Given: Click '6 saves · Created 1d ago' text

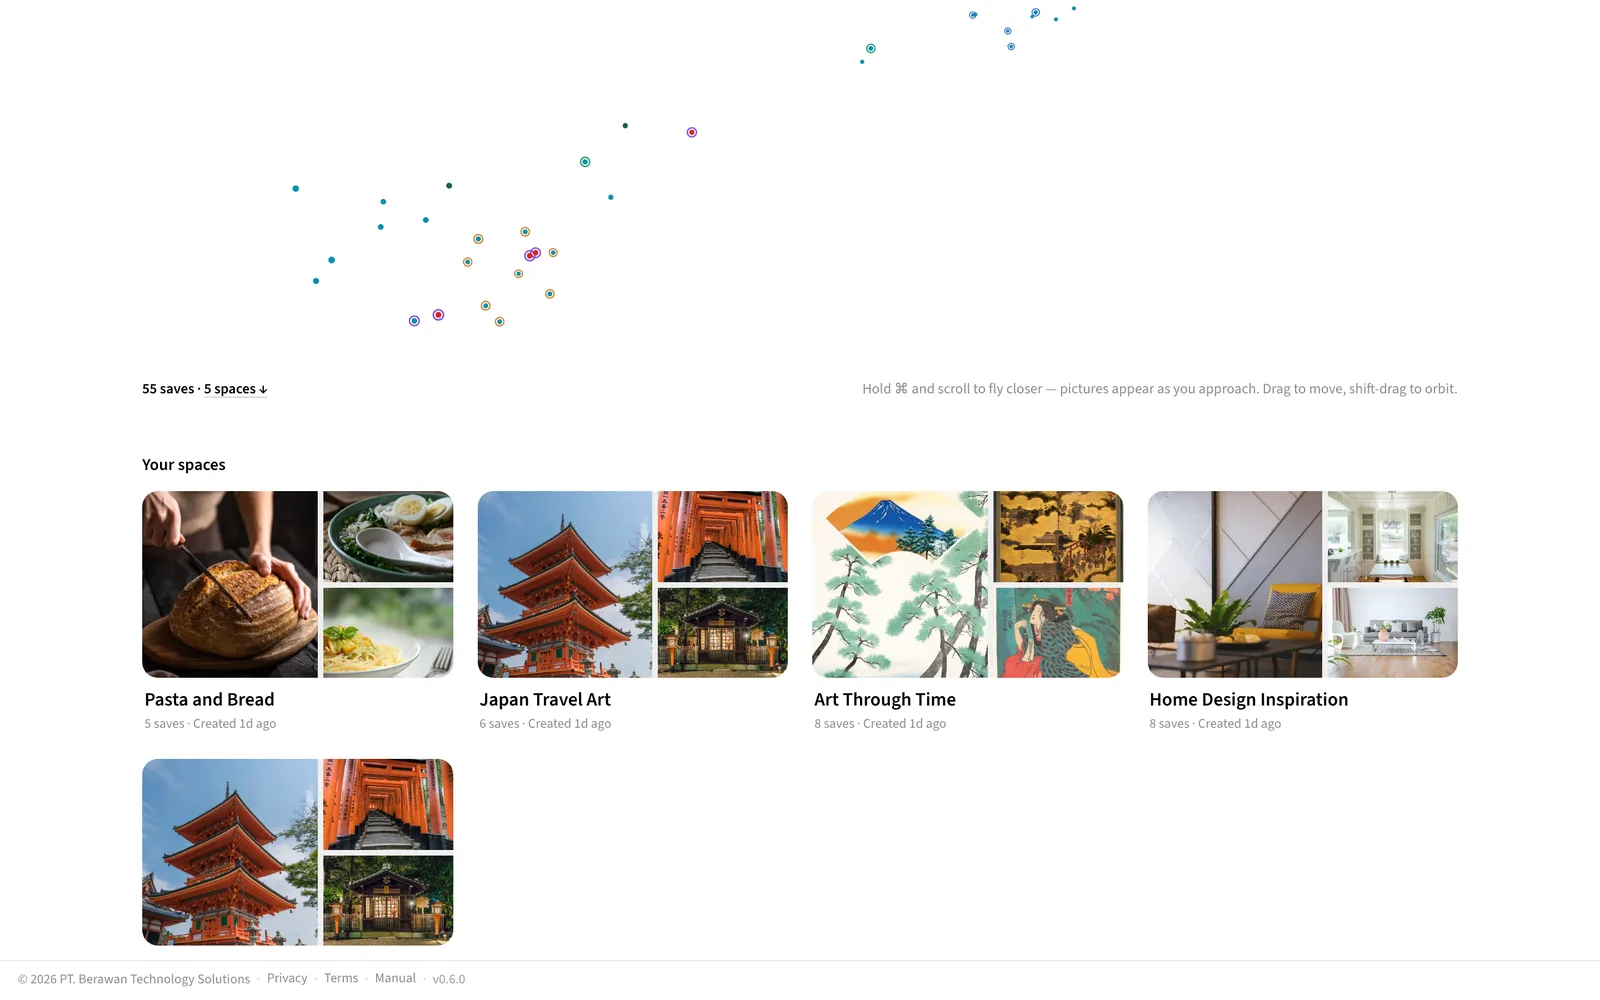Looking at the screenshot, I should tap(545, 724).
